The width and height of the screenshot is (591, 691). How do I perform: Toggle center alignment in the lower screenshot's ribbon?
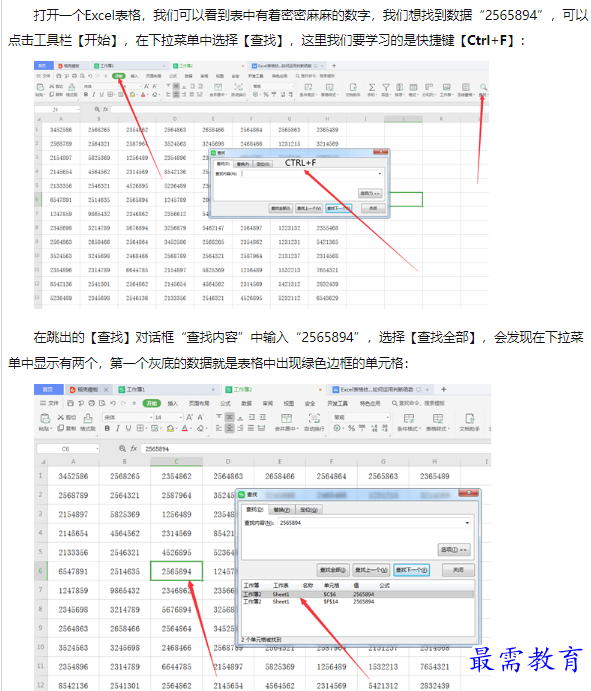[x=230, y=428]
